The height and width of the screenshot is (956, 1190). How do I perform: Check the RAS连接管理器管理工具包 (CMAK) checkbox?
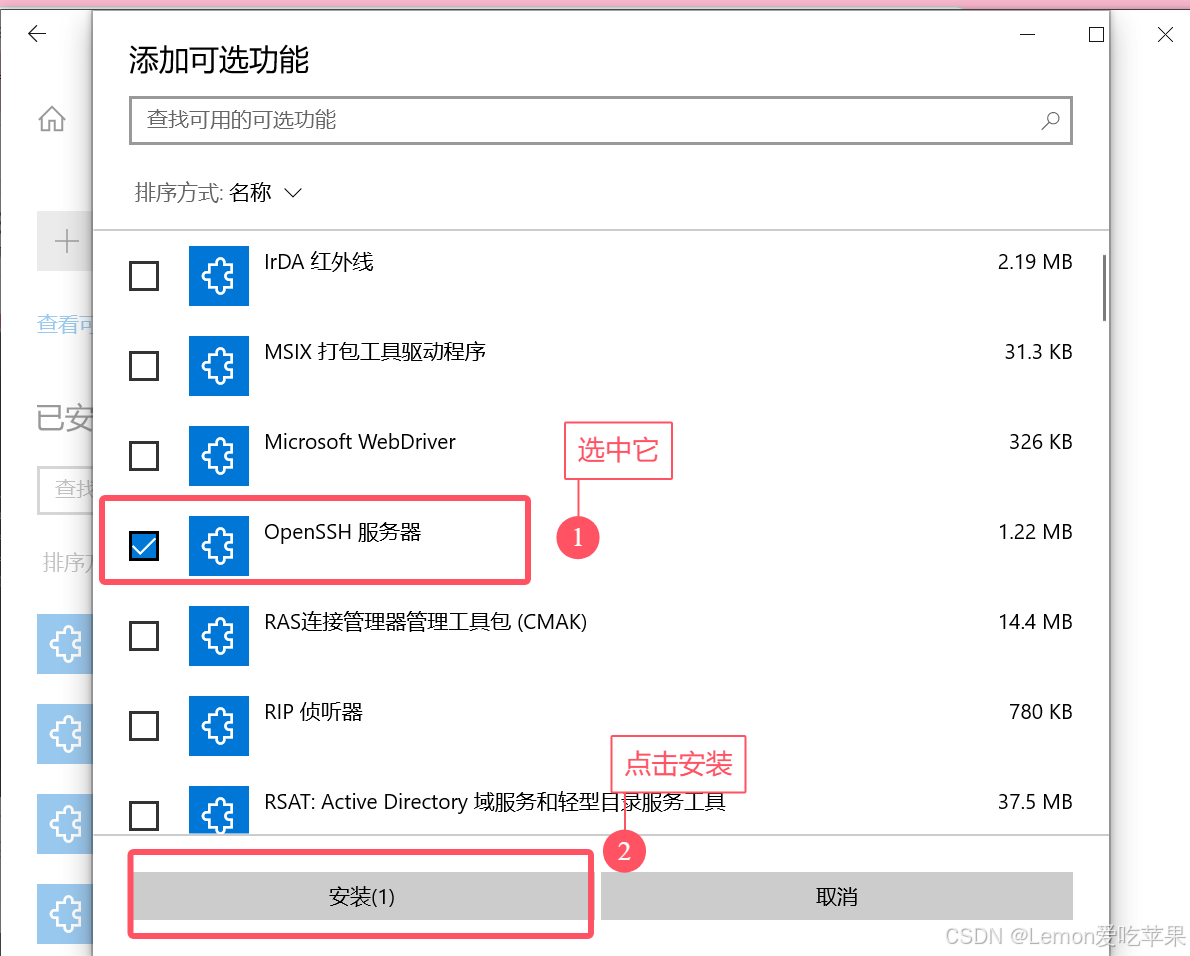click(x=144, y=636)
